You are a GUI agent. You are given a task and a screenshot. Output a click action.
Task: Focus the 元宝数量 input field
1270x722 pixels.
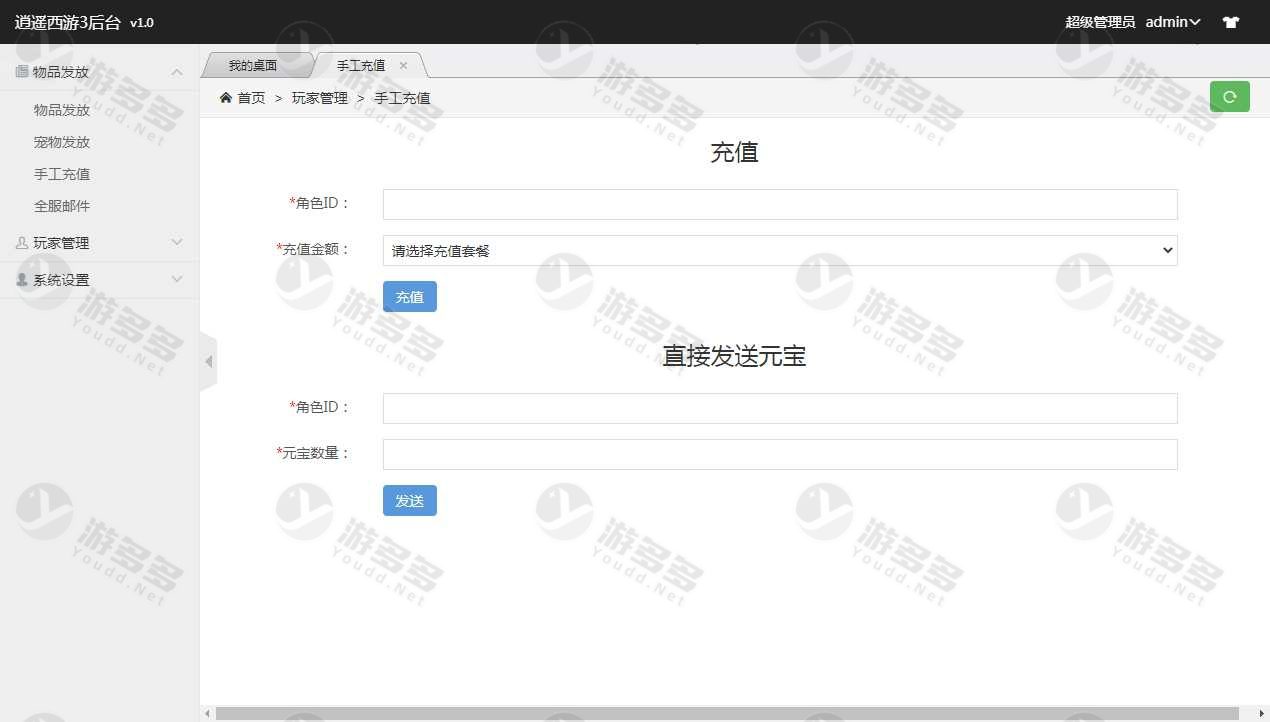[780, 454]
